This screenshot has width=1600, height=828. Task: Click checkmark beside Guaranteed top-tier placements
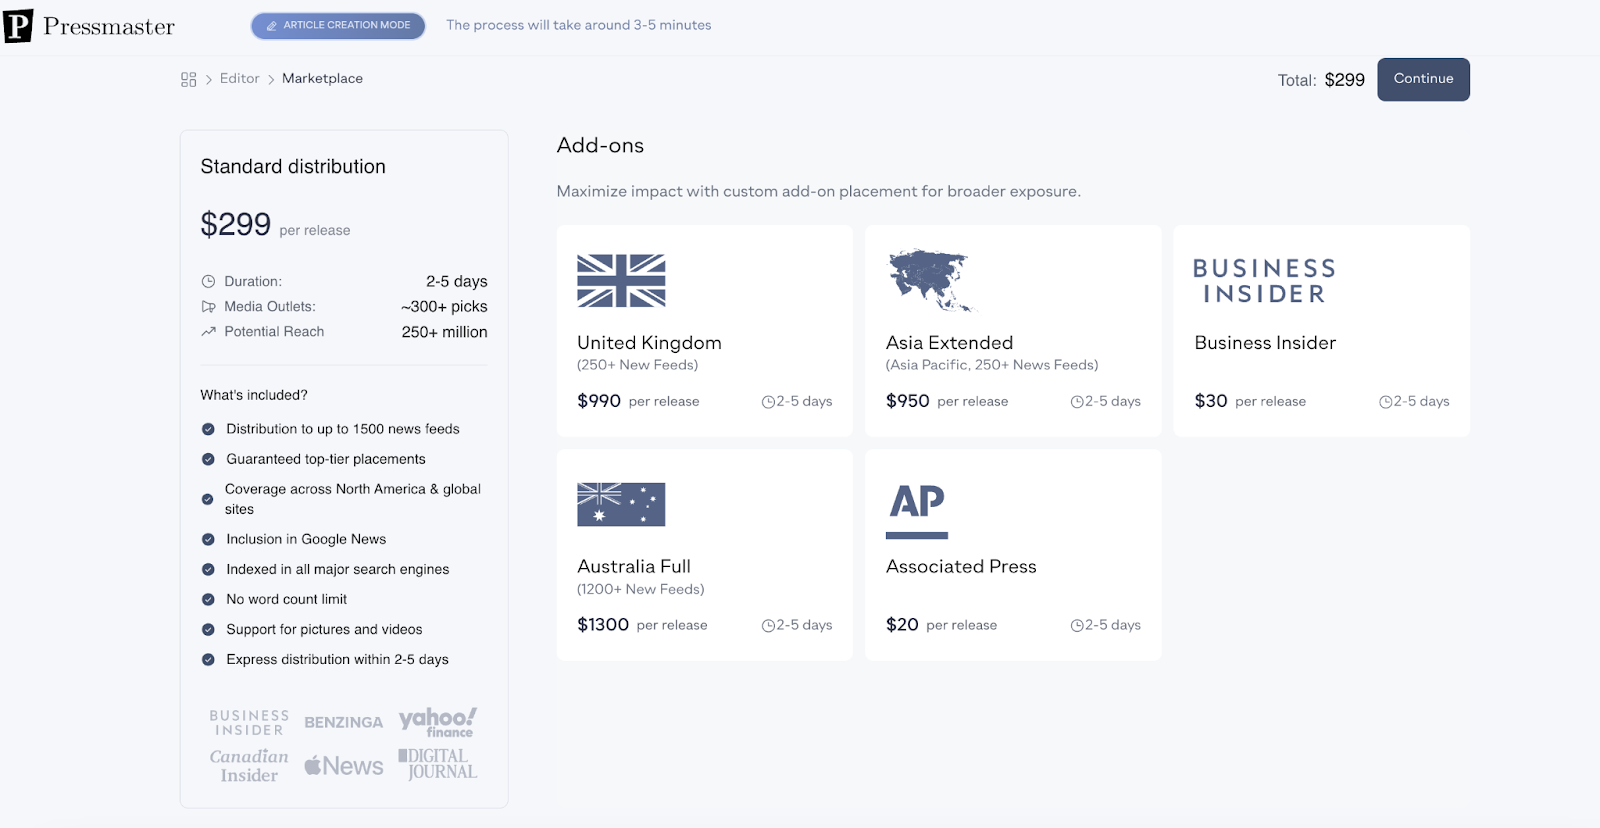tap(208, 459)
